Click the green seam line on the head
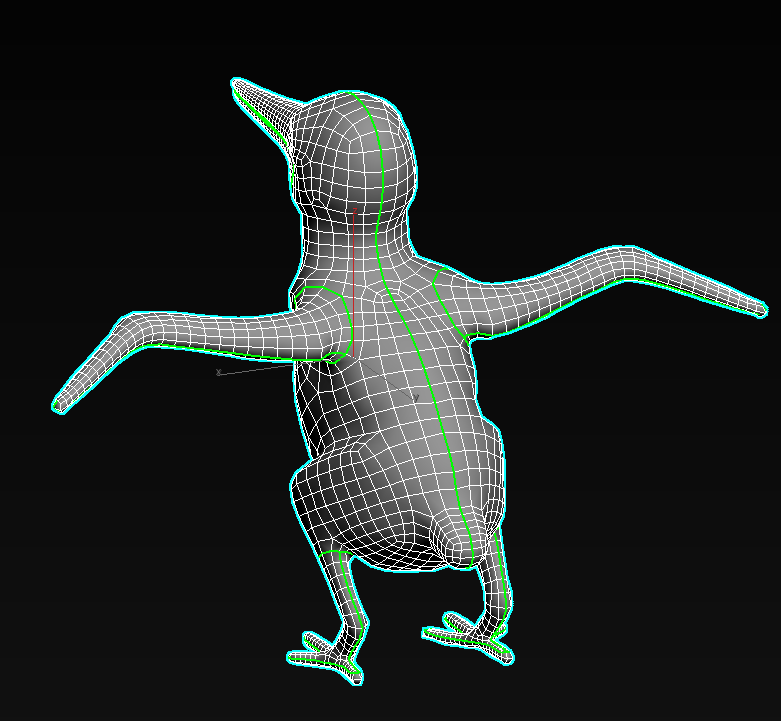781x721 pixels. click(380, 149)
